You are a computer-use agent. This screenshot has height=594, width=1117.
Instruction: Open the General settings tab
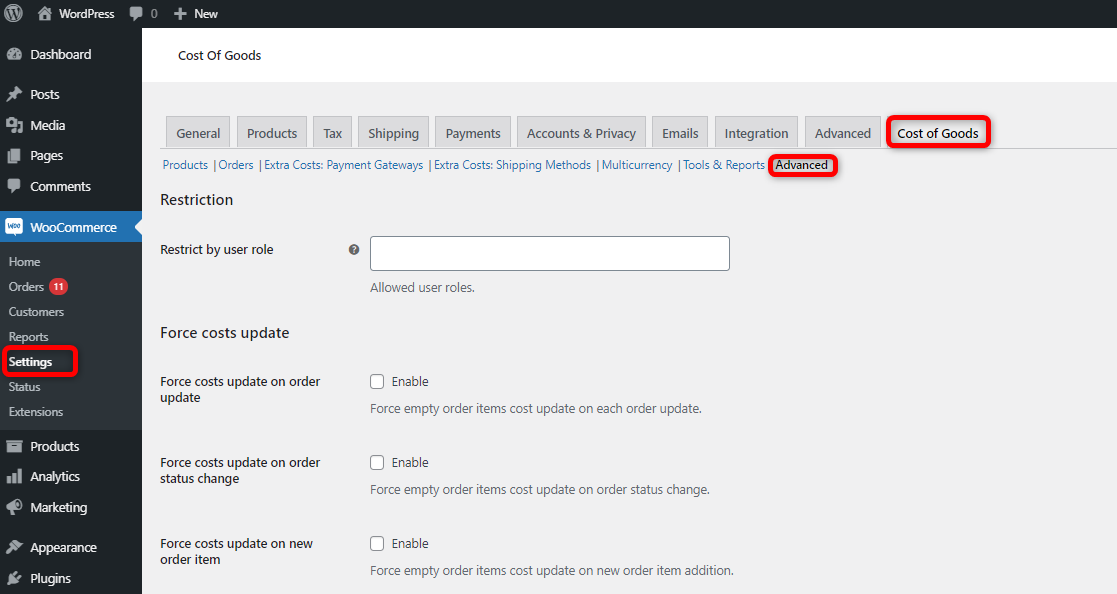[x=198, y=133]
